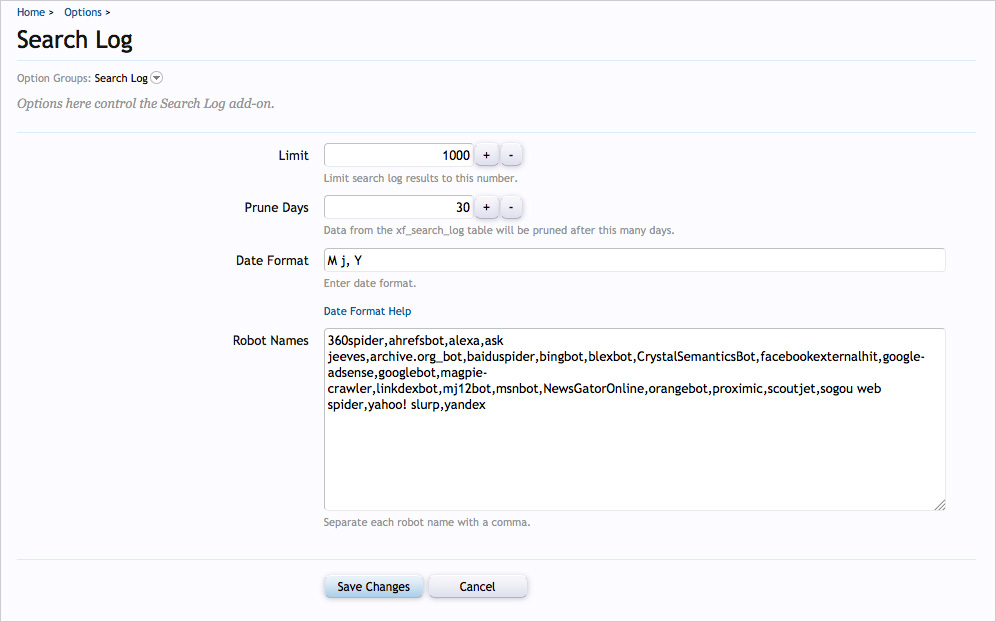Viewport: 996px width, 622px height.
Task: Click inside the Robot Names text area
Action: (634, 460)
